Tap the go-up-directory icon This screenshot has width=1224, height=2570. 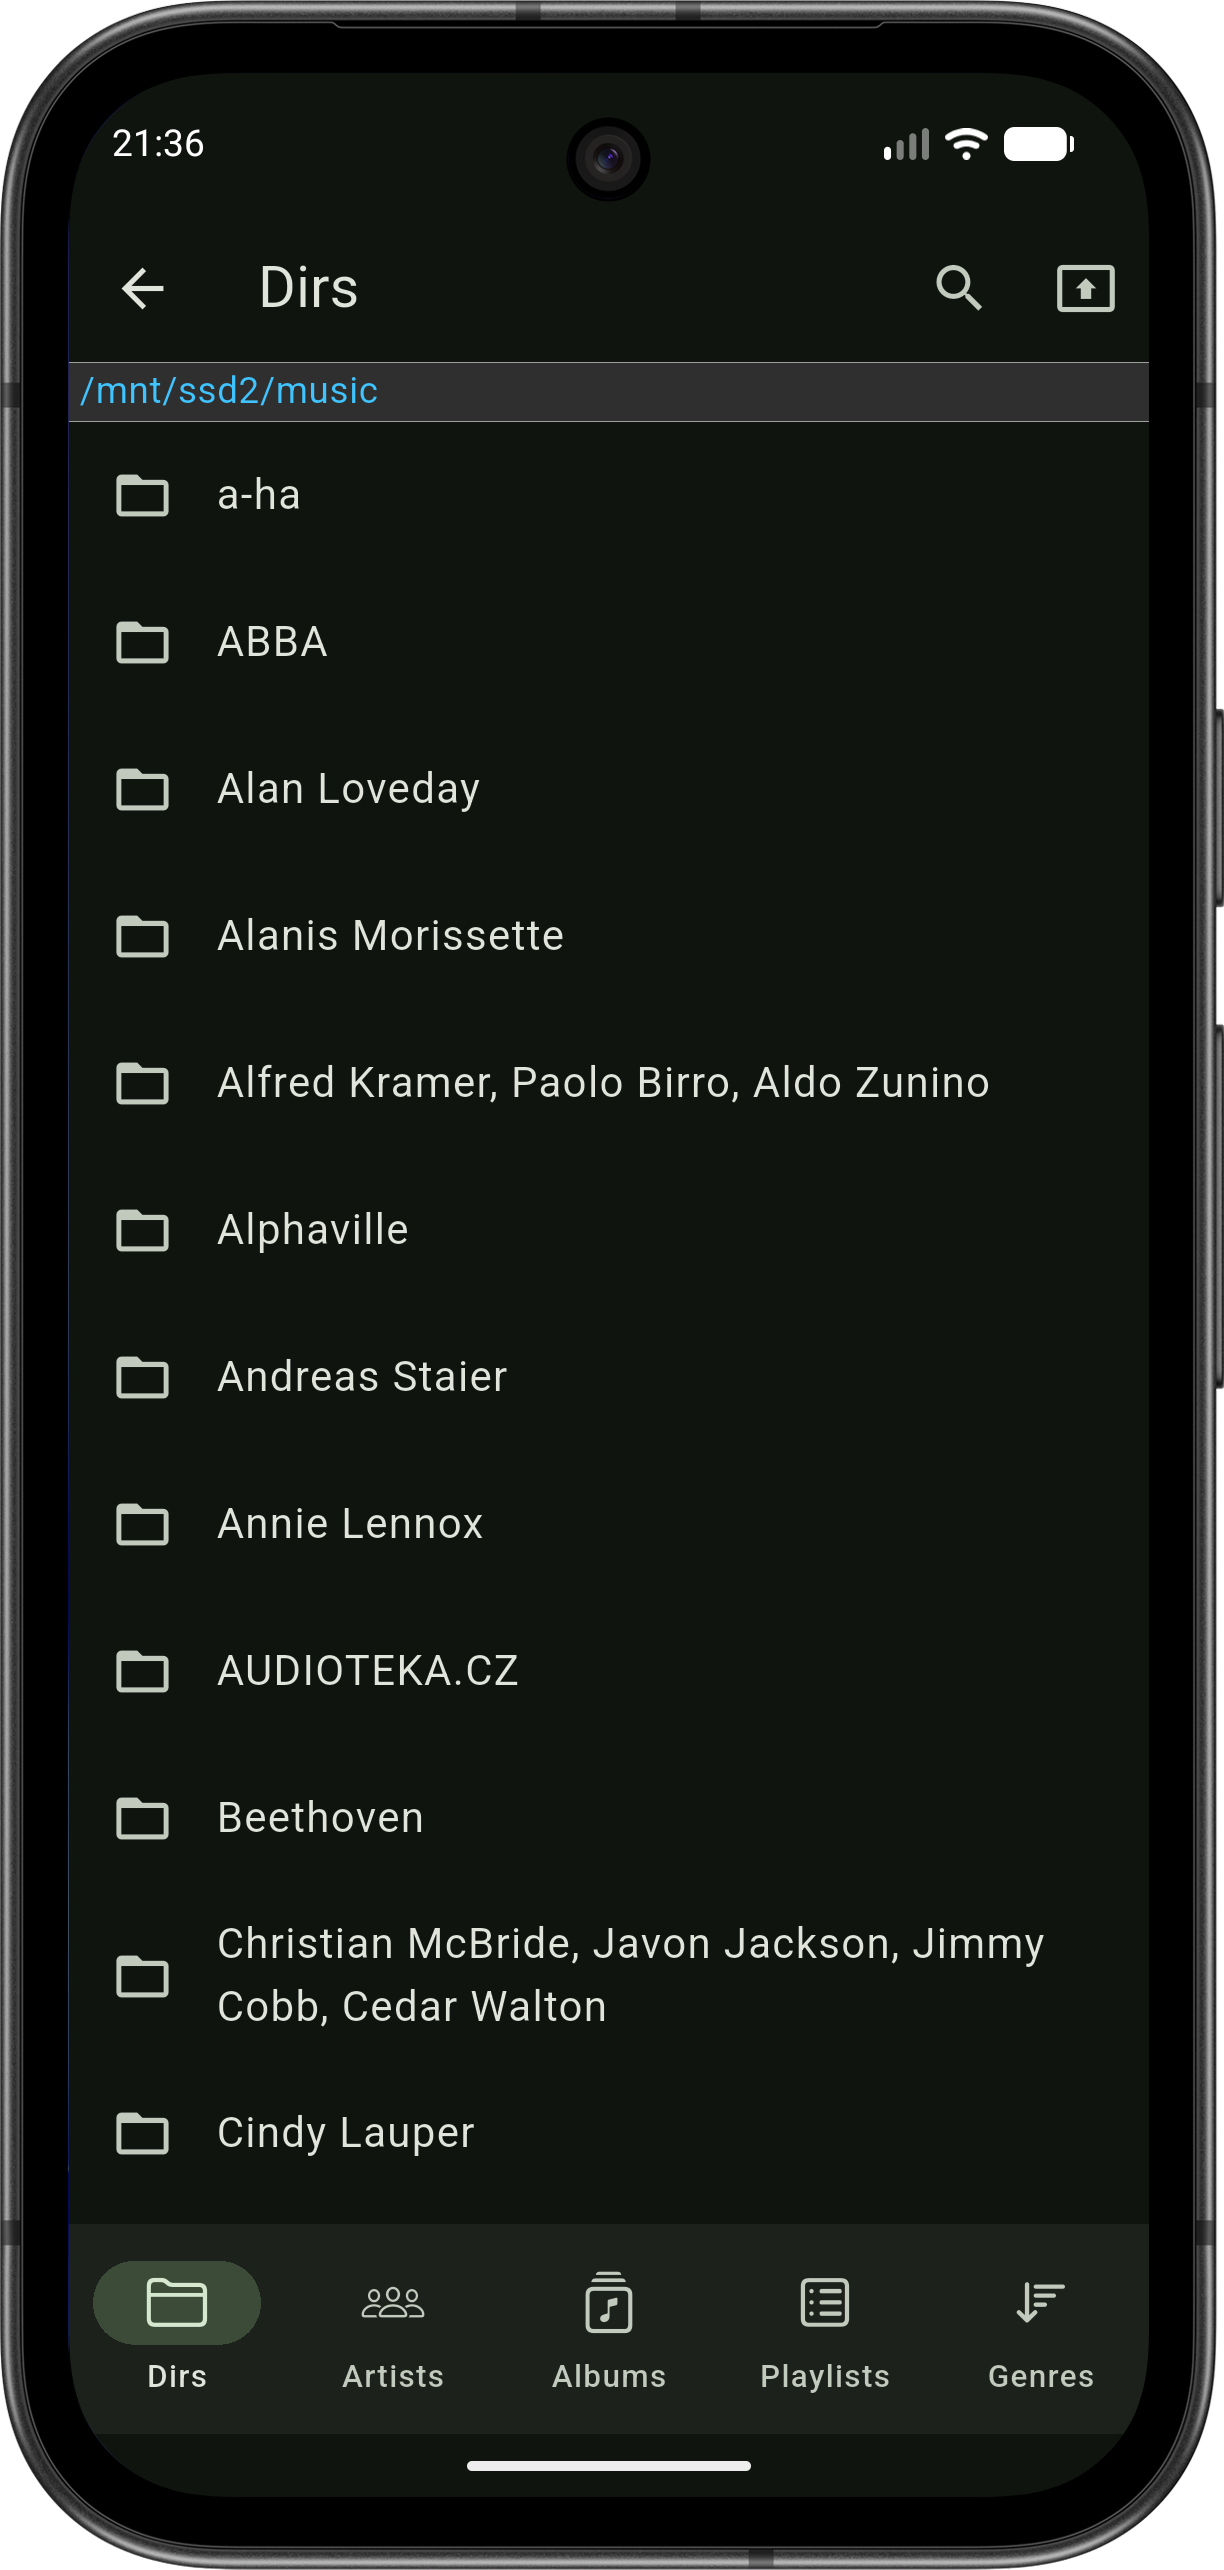point(1085,289)
